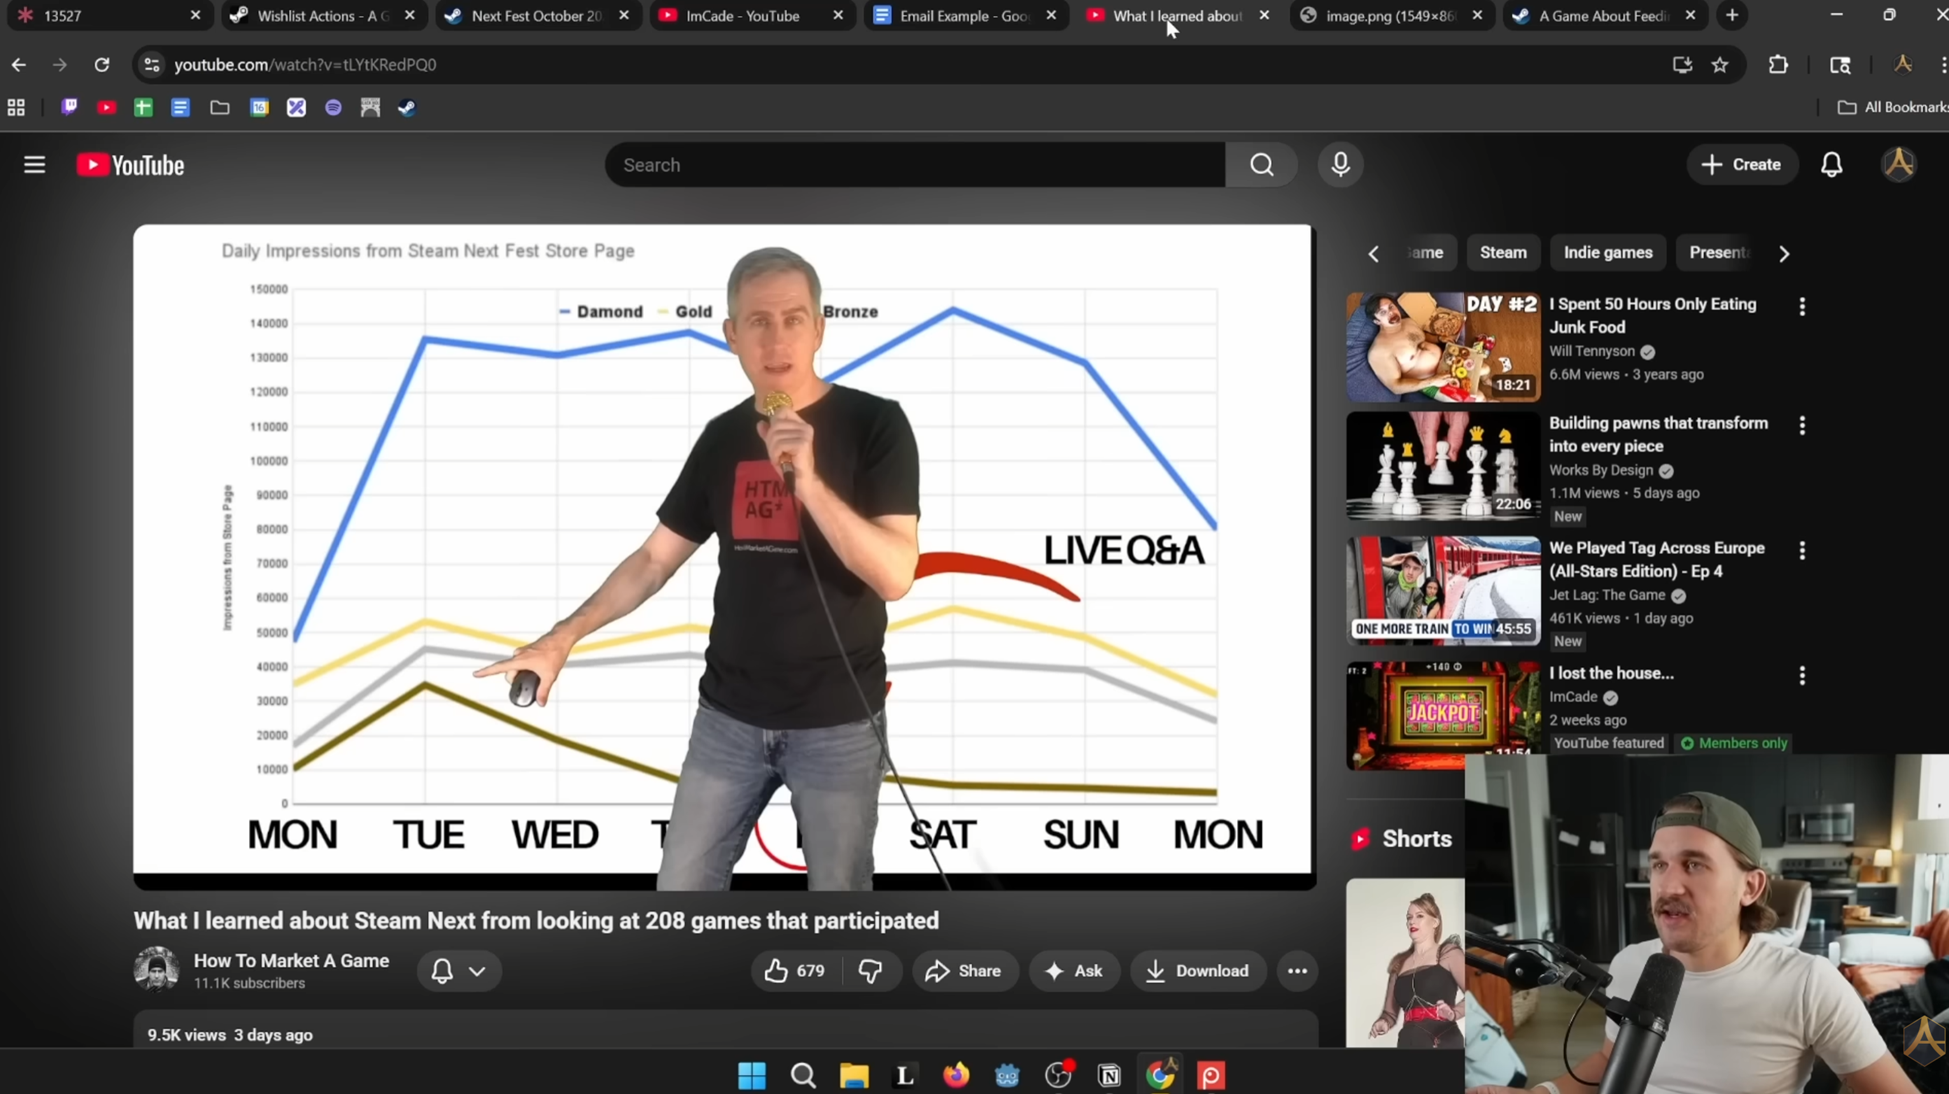Screen dimensions: 1949x1094
Task: Click into the YouTube Search field
Action: click(x=914, y=165)
